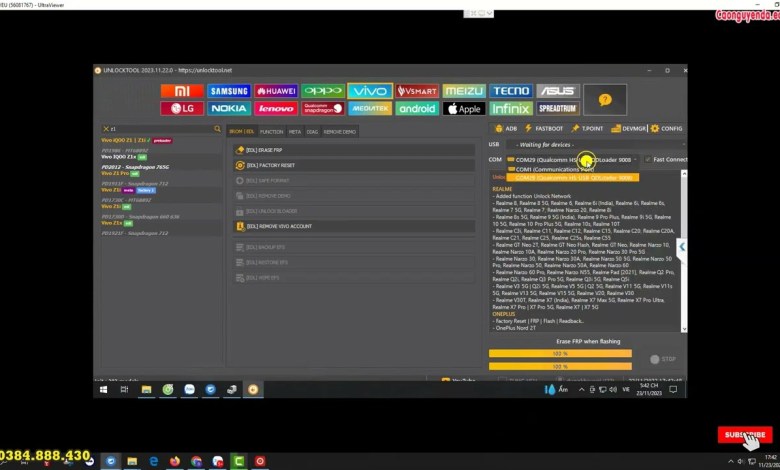Click the model search field
This screenshot has height=470, width=780.
[160, 129]
